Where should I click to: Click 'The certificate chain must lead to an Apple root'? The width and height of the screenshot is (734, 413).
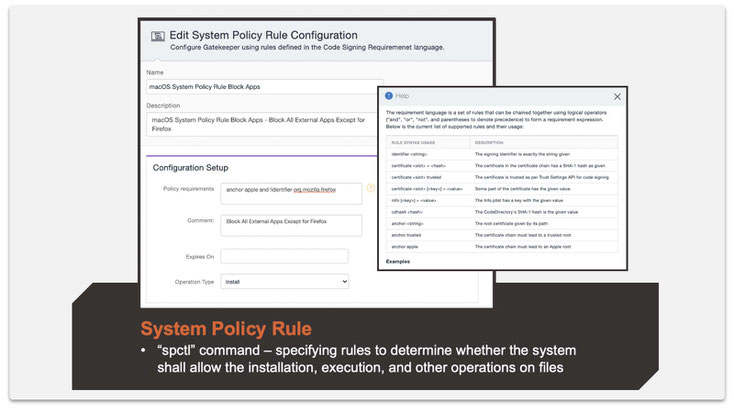pyautogui.click(x=523, y=247)
